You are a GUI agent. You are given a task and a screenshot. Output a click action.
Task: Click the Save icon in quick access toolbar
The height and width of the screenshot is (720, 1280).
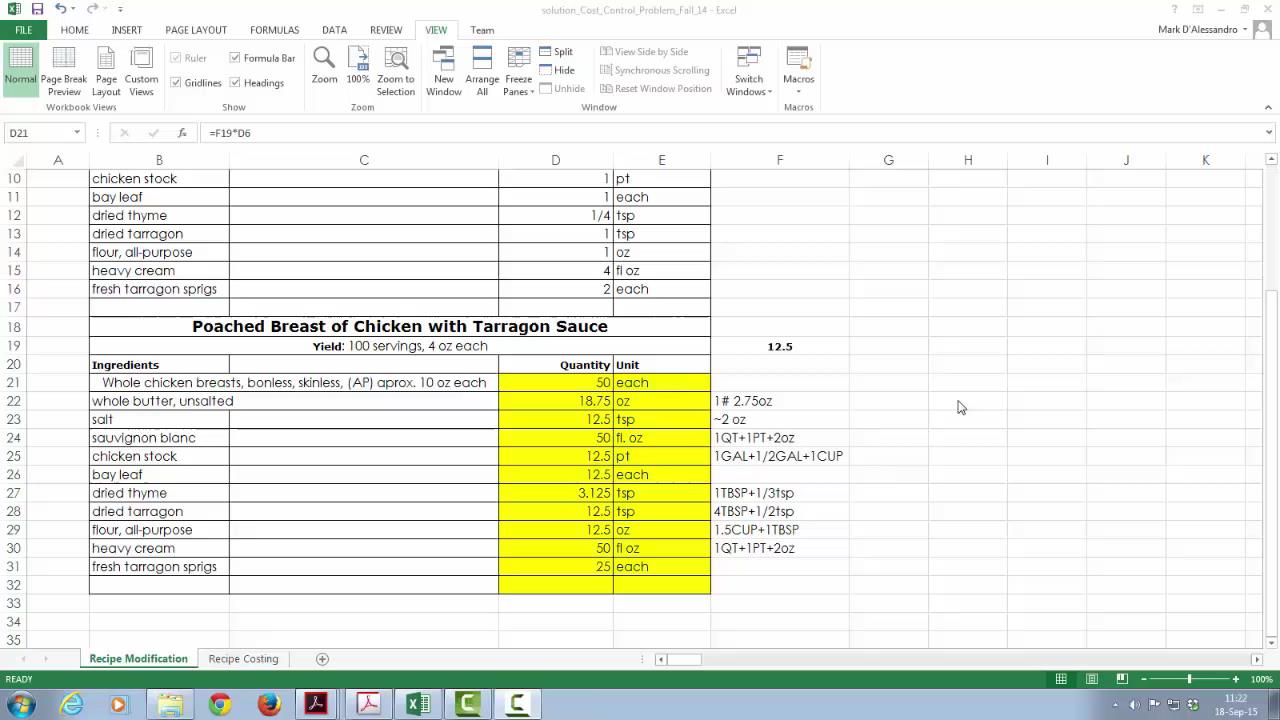point(37,9)
